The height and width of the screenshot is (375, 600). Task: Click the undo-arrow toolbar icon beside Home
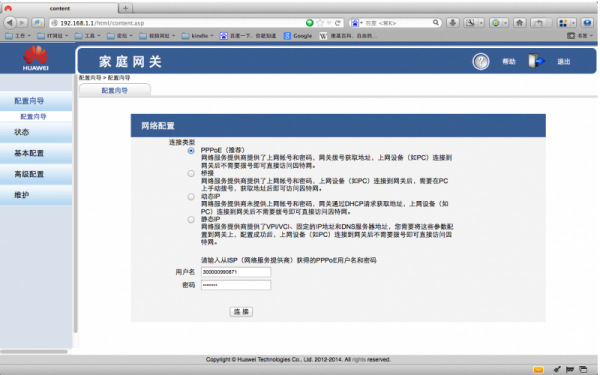pyautogui.click(x=539, y=23)
